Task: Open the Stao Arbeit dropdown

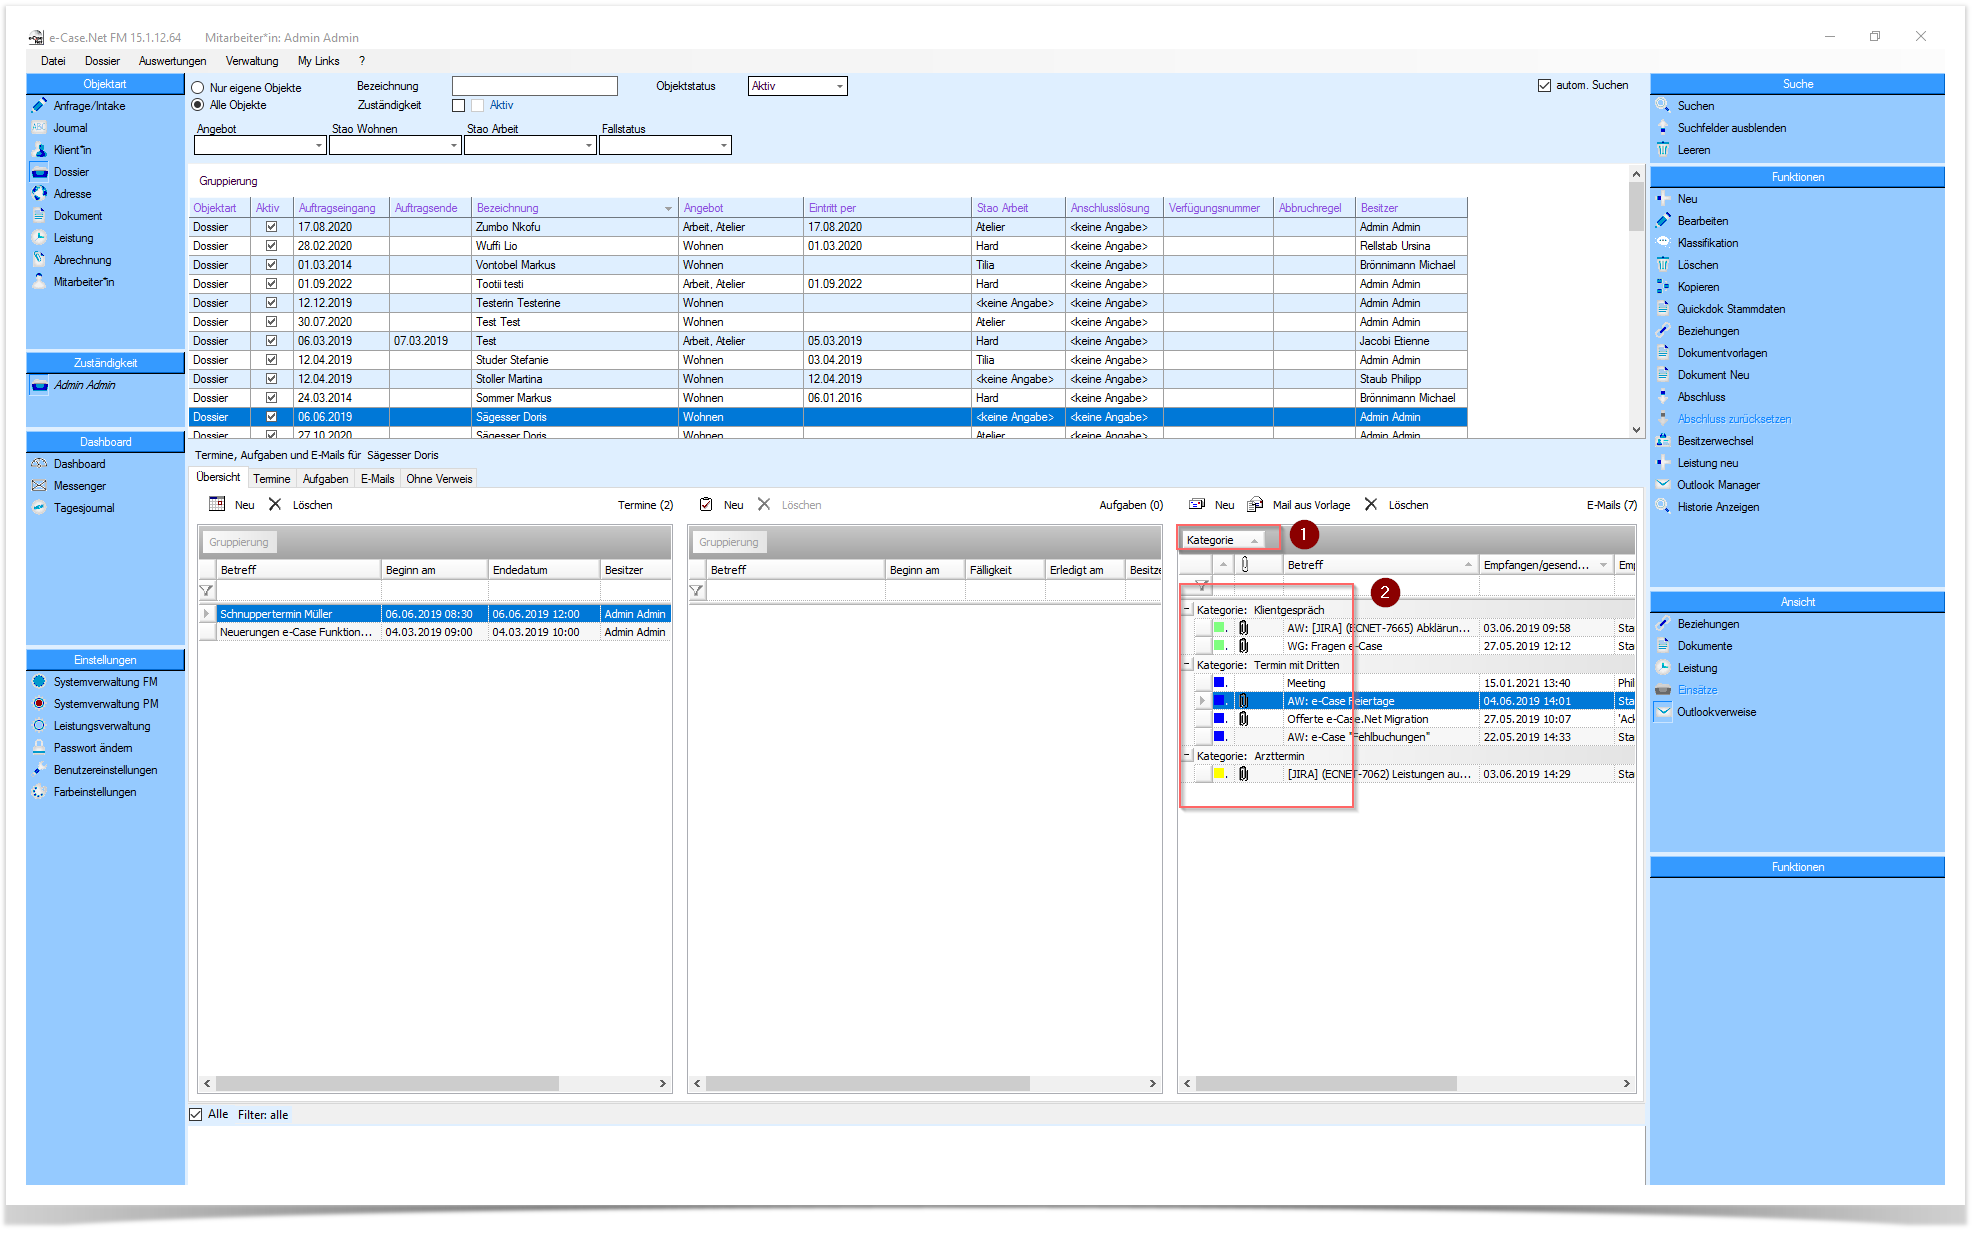Action: pos(588,146)
